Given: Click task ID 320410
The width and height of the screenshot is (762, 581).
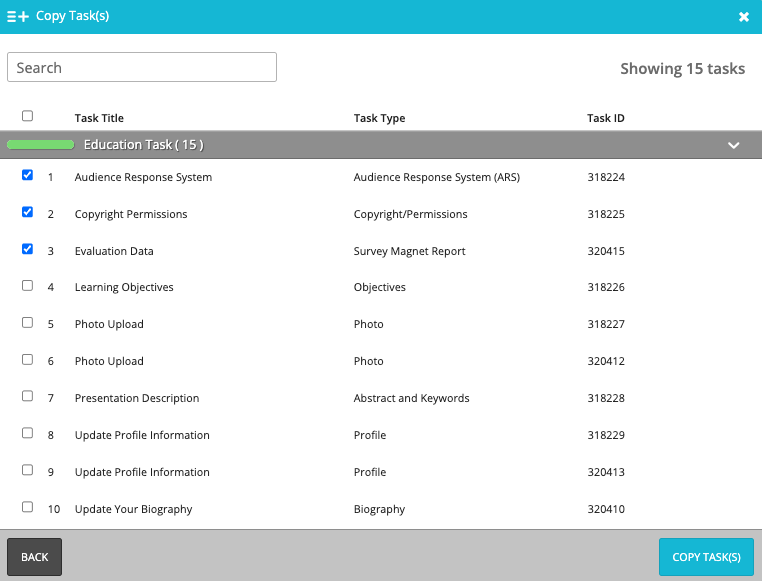Looking at the screenshot, I should click(606, 509).
